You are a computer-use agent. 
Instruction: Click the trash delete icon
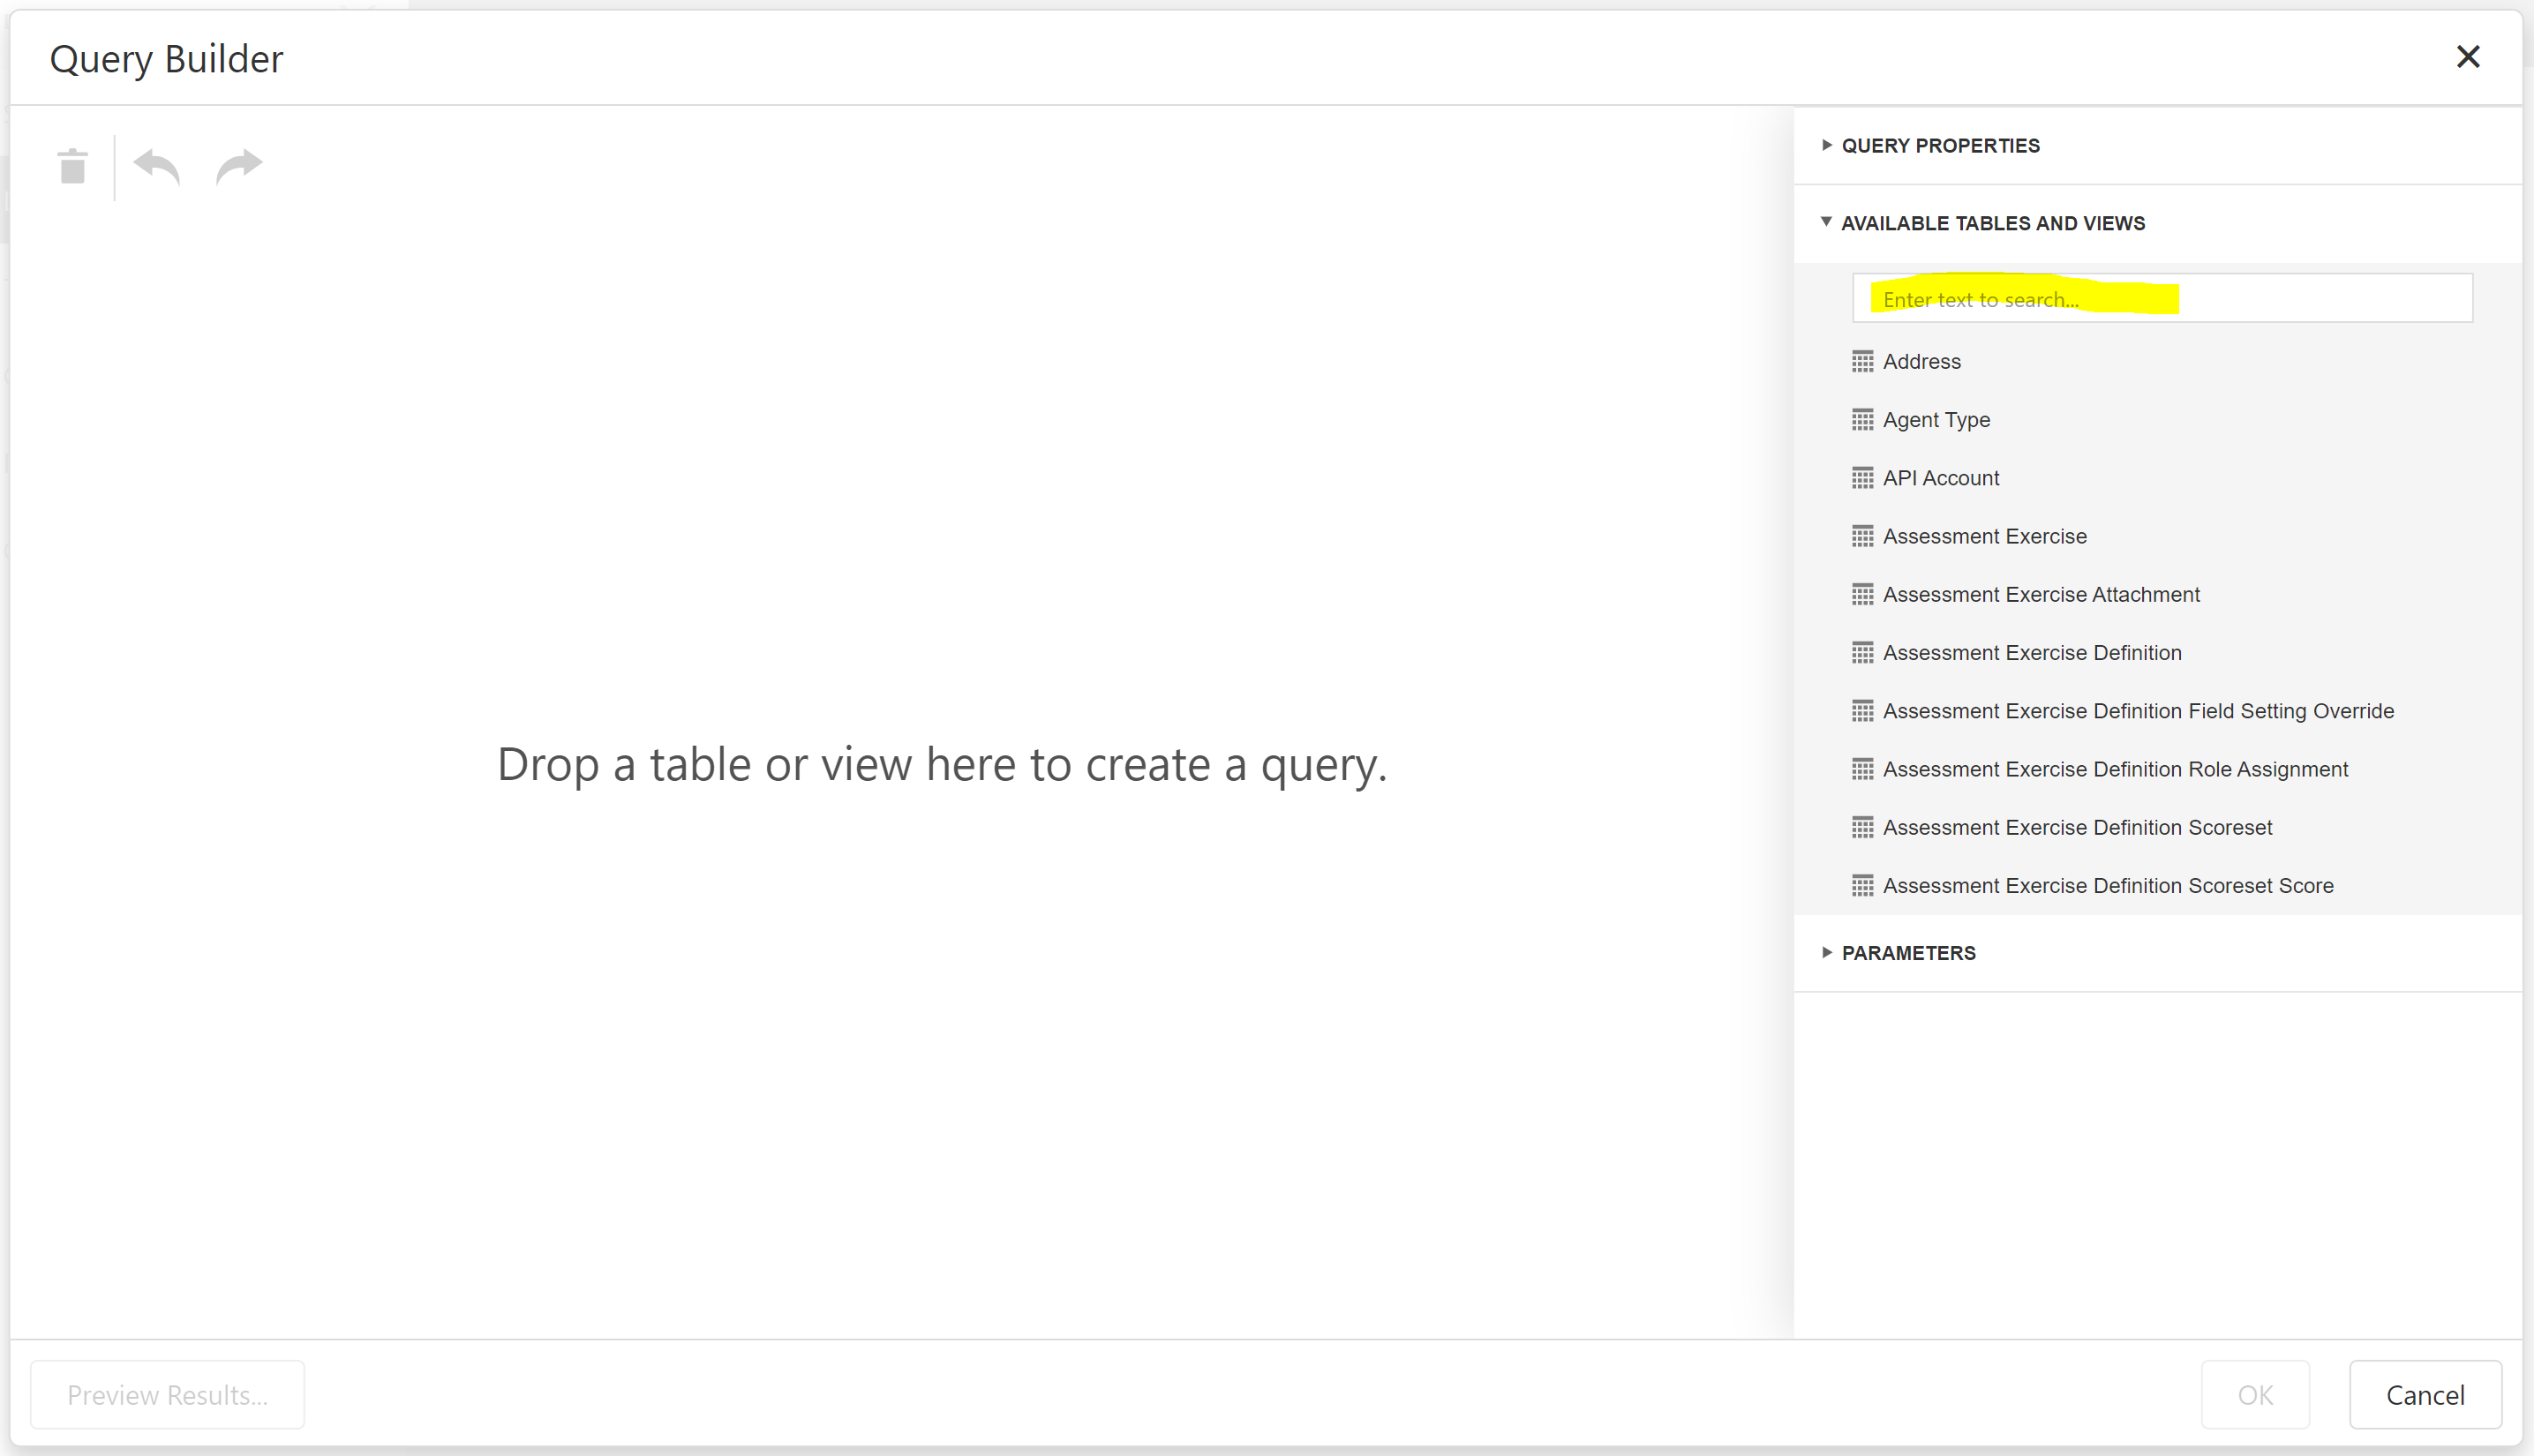pyautogui.click(x=73, y=166)
